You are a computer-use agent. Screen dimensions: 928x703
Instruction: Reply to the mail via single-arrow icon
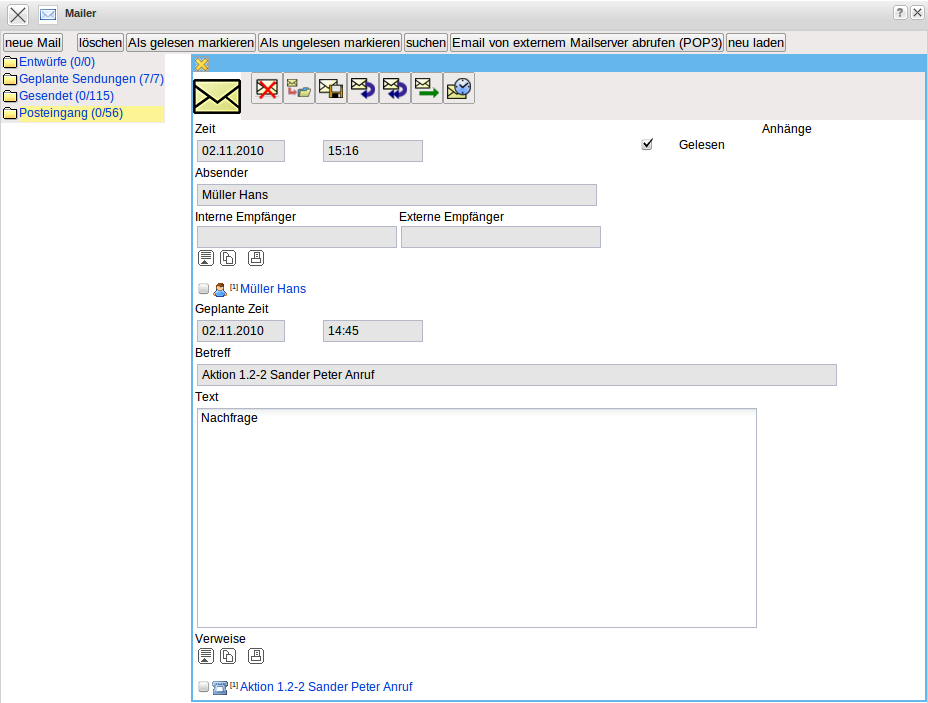coord(363,88)
